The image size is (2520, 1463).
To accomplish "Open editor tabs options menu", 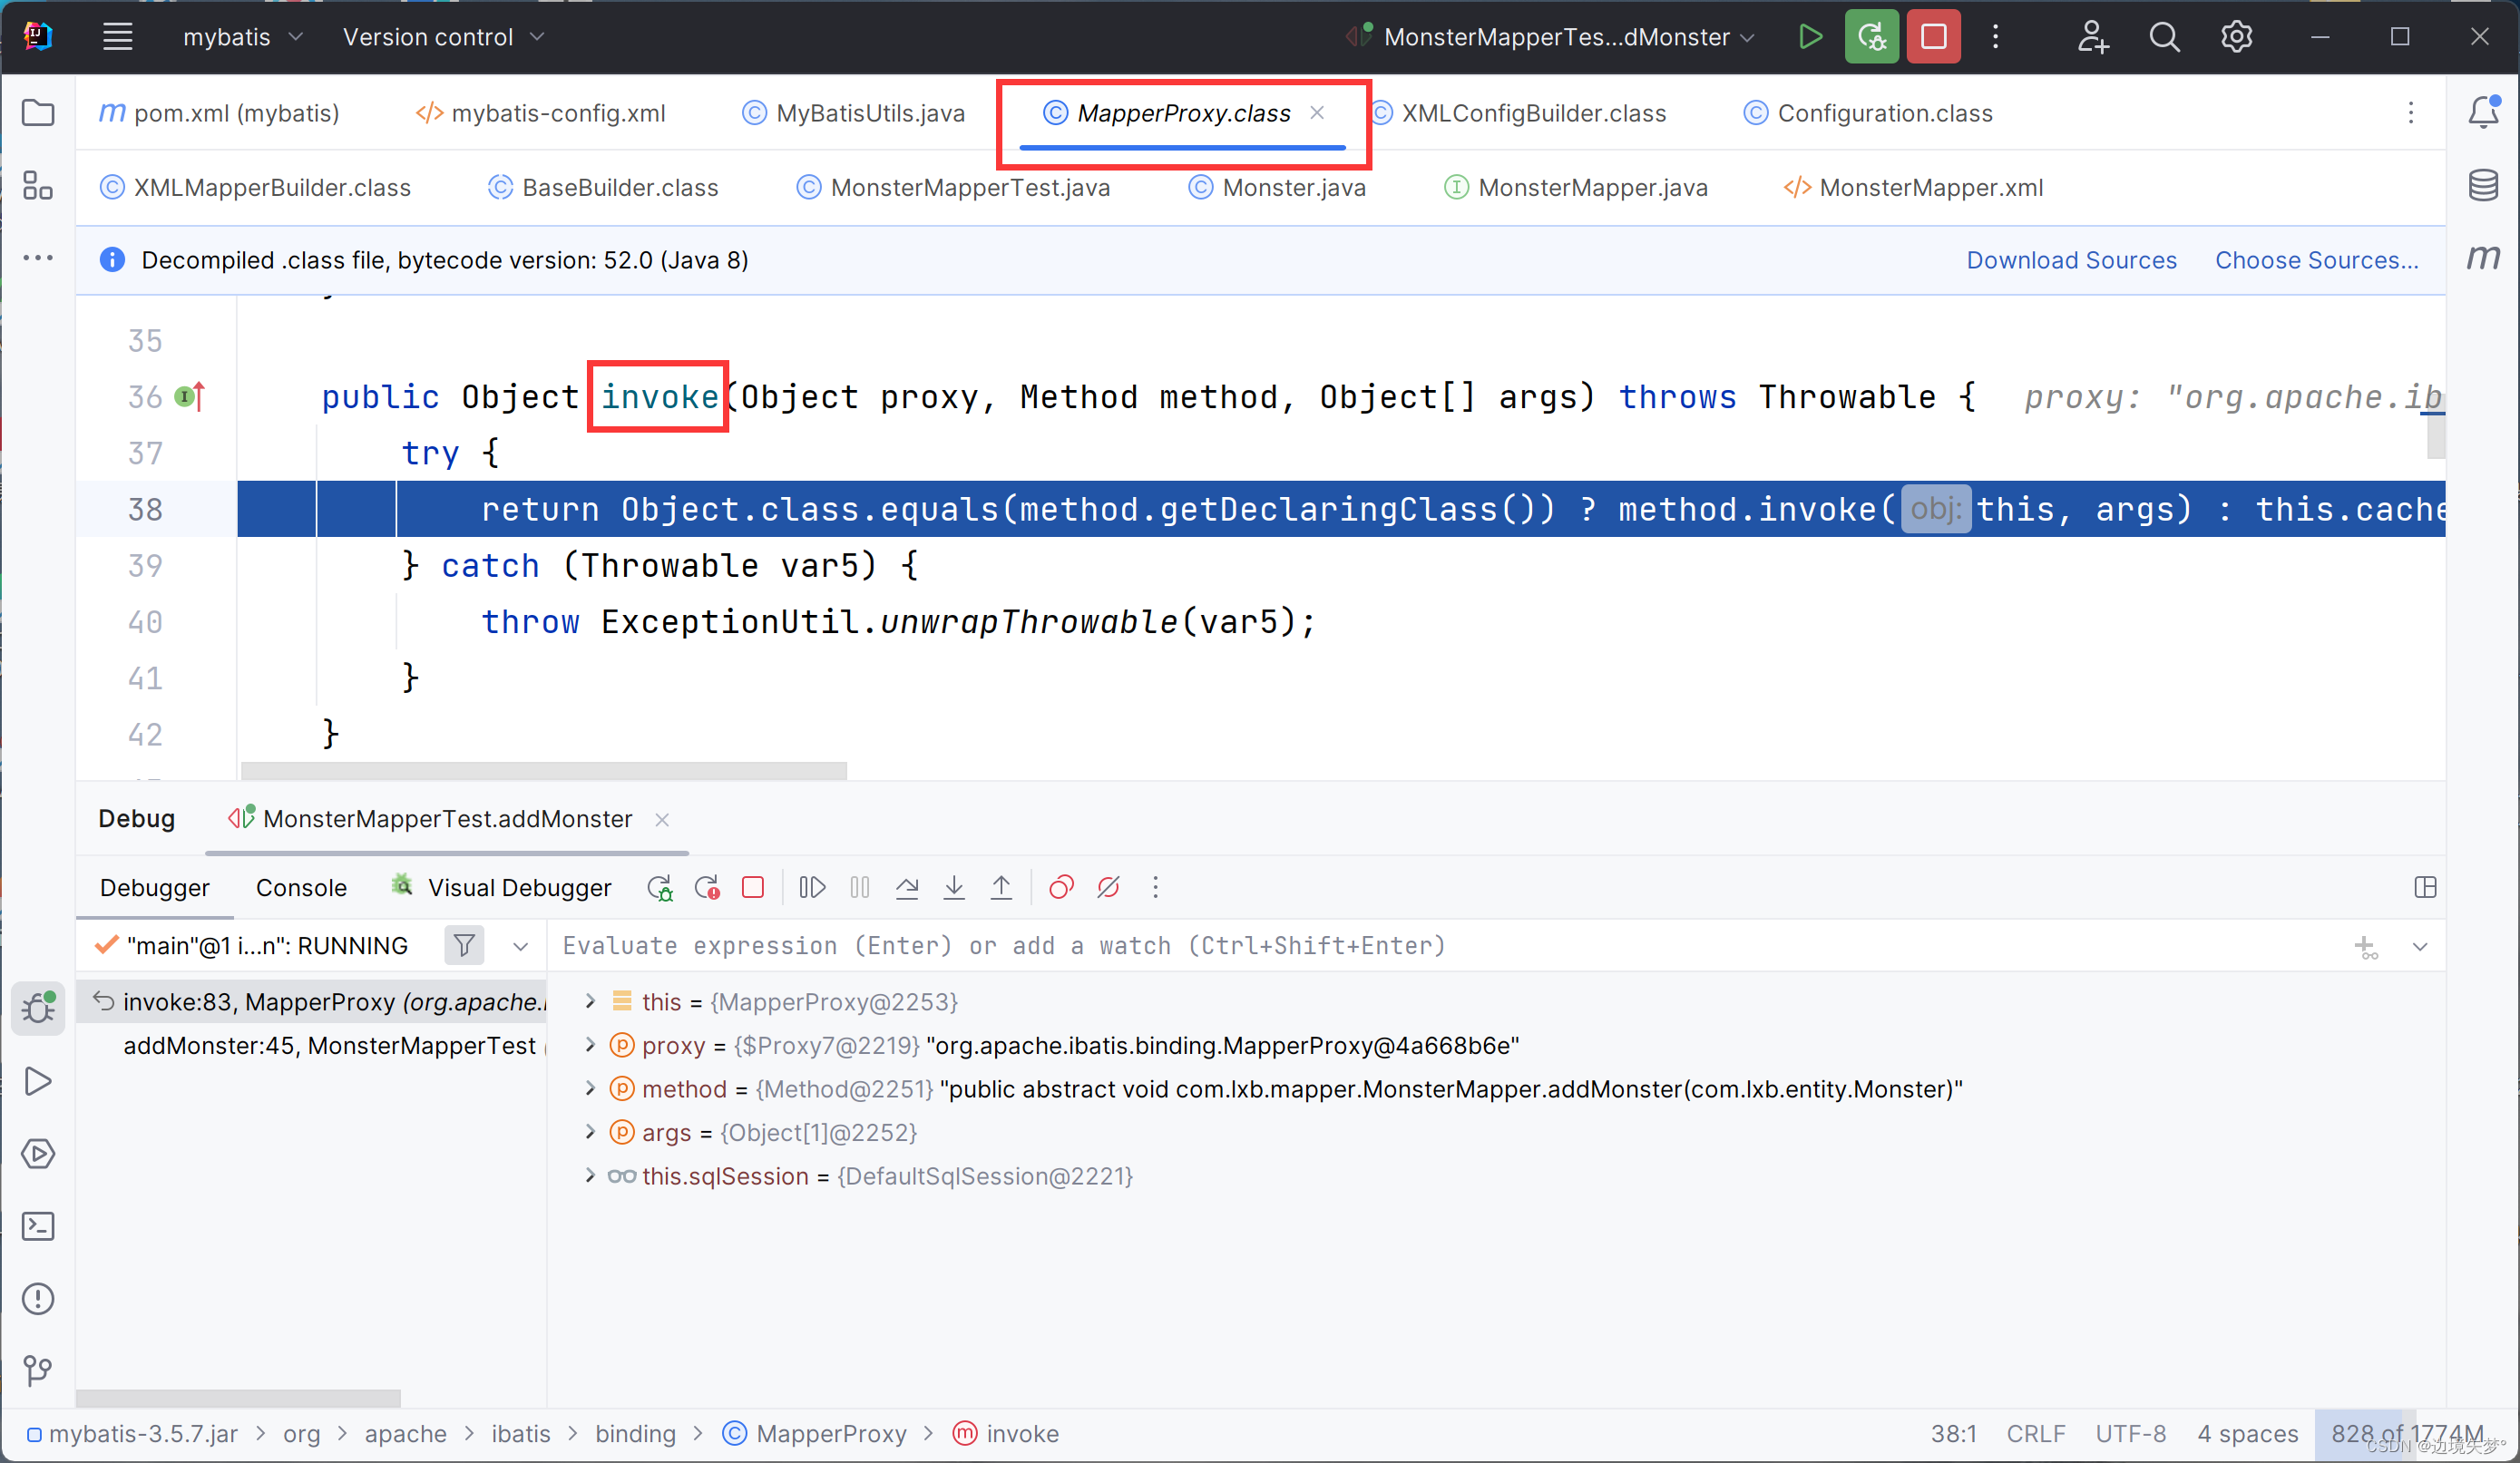I will 2411,112.
